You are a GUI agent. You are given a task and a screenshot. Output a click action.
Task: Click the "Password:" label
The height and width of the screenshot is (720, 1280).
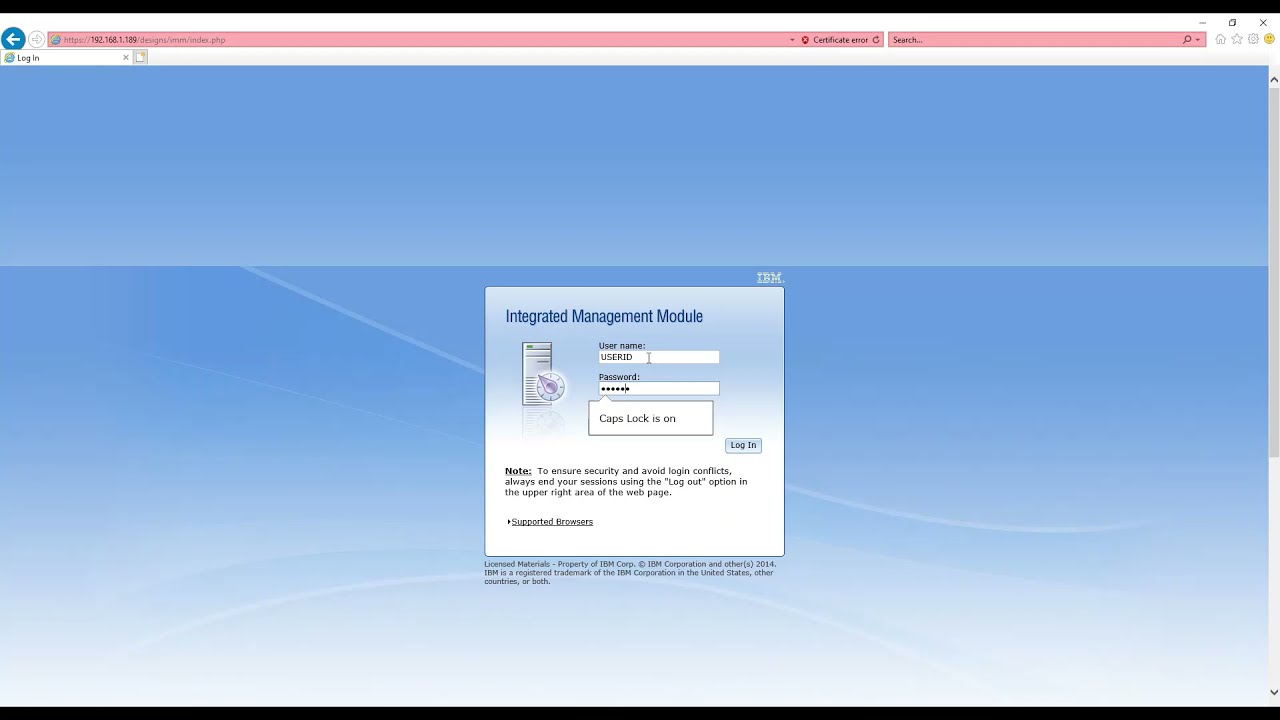coord(619,377)
